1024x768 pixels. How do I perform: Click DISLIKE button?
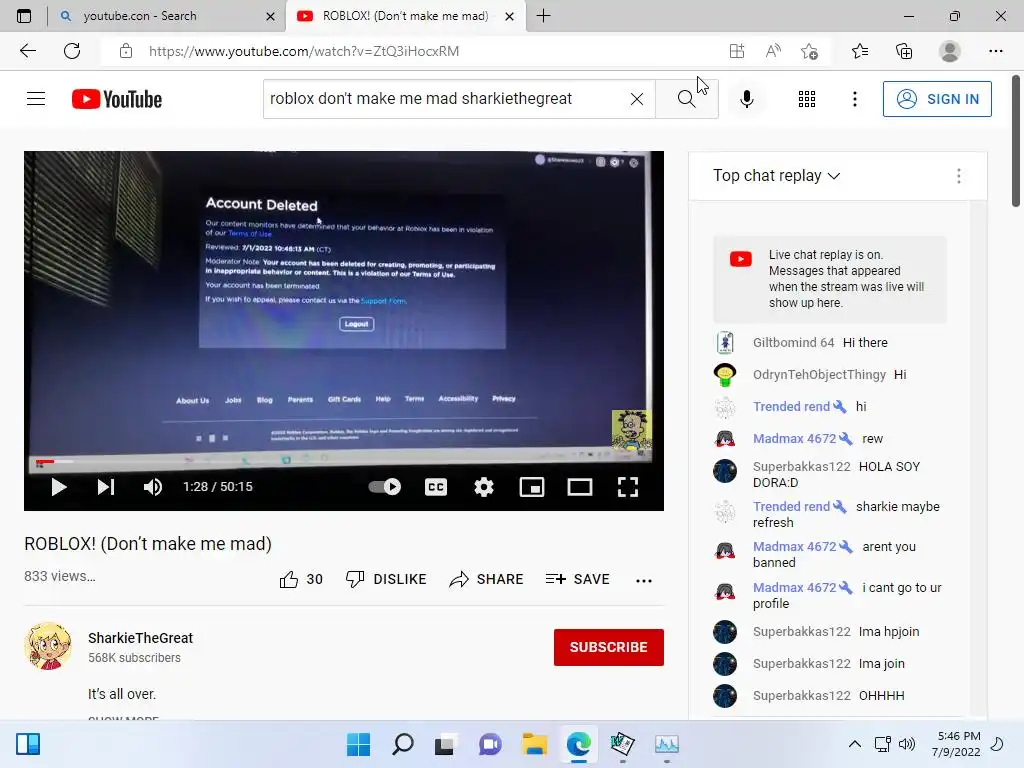click(x=386, y=579)
